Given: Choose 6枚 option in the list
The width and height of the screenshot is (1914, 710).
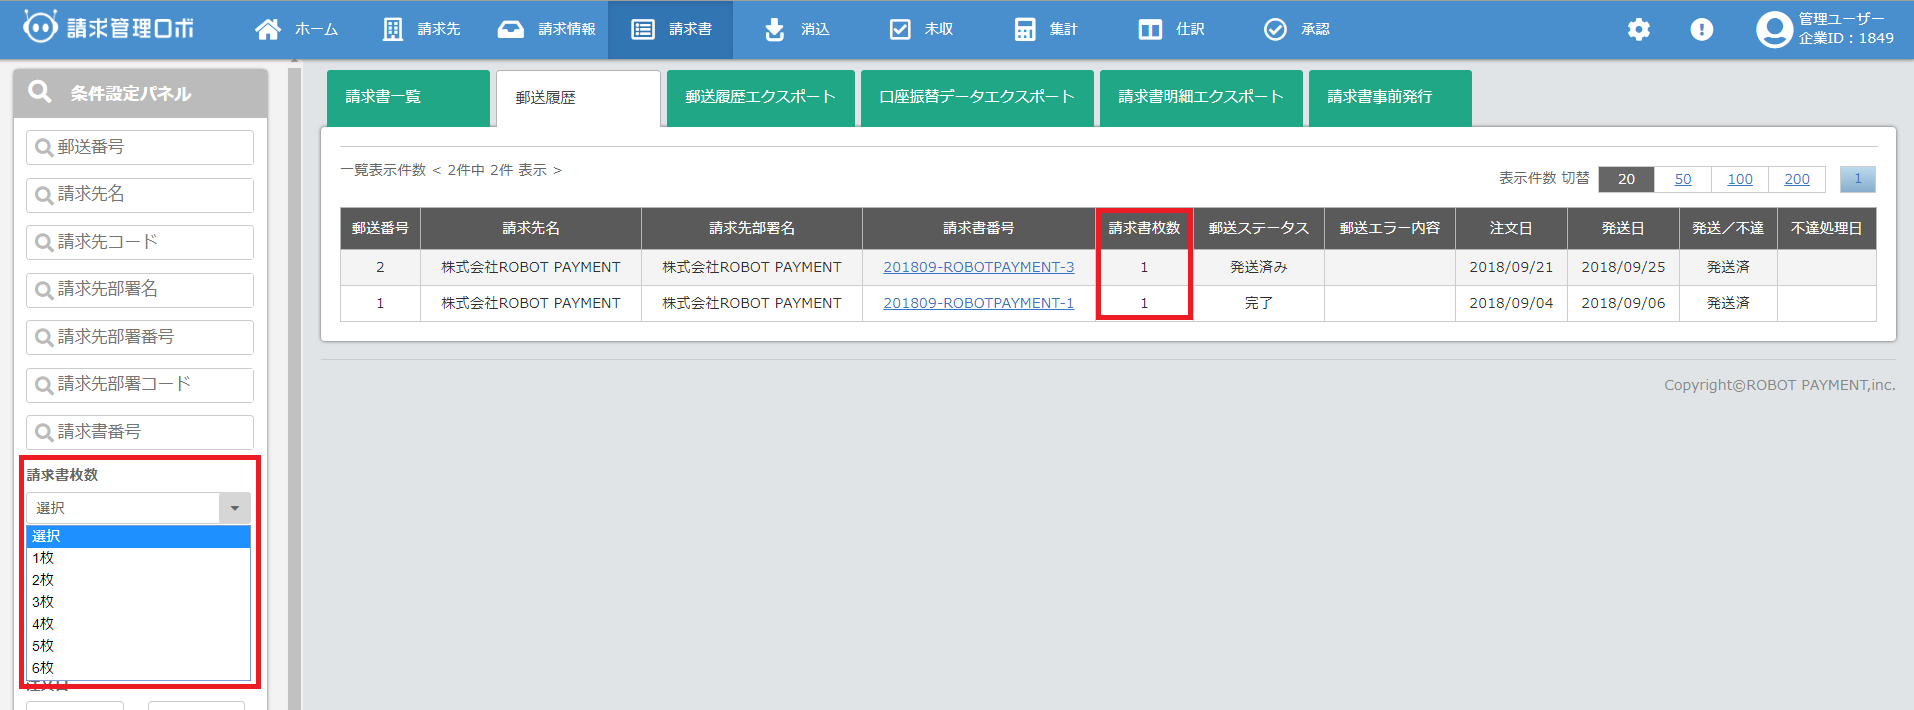Looking at the screenshot, I should (x=43, y=668).
